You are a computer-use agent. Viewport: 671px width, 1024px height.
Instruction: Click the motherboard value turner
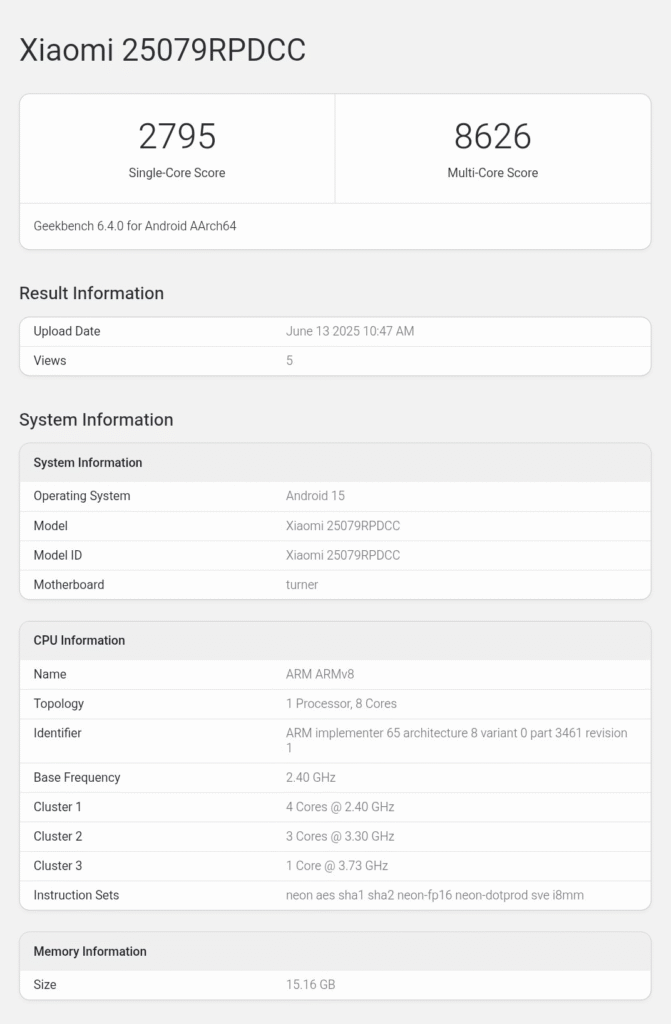302,585
